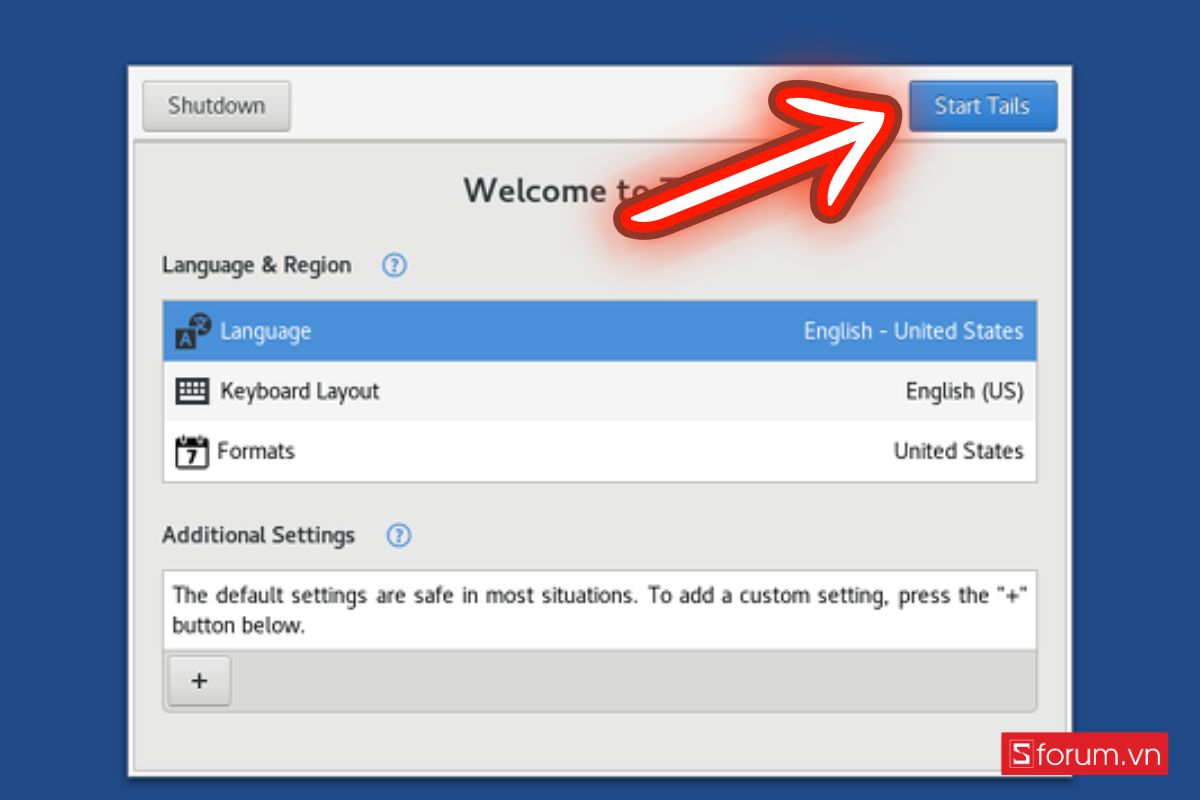The width and height of the screenshot is (1200, 800).
Task: Add a custom setting with plus button
Action: coord(199,681)
